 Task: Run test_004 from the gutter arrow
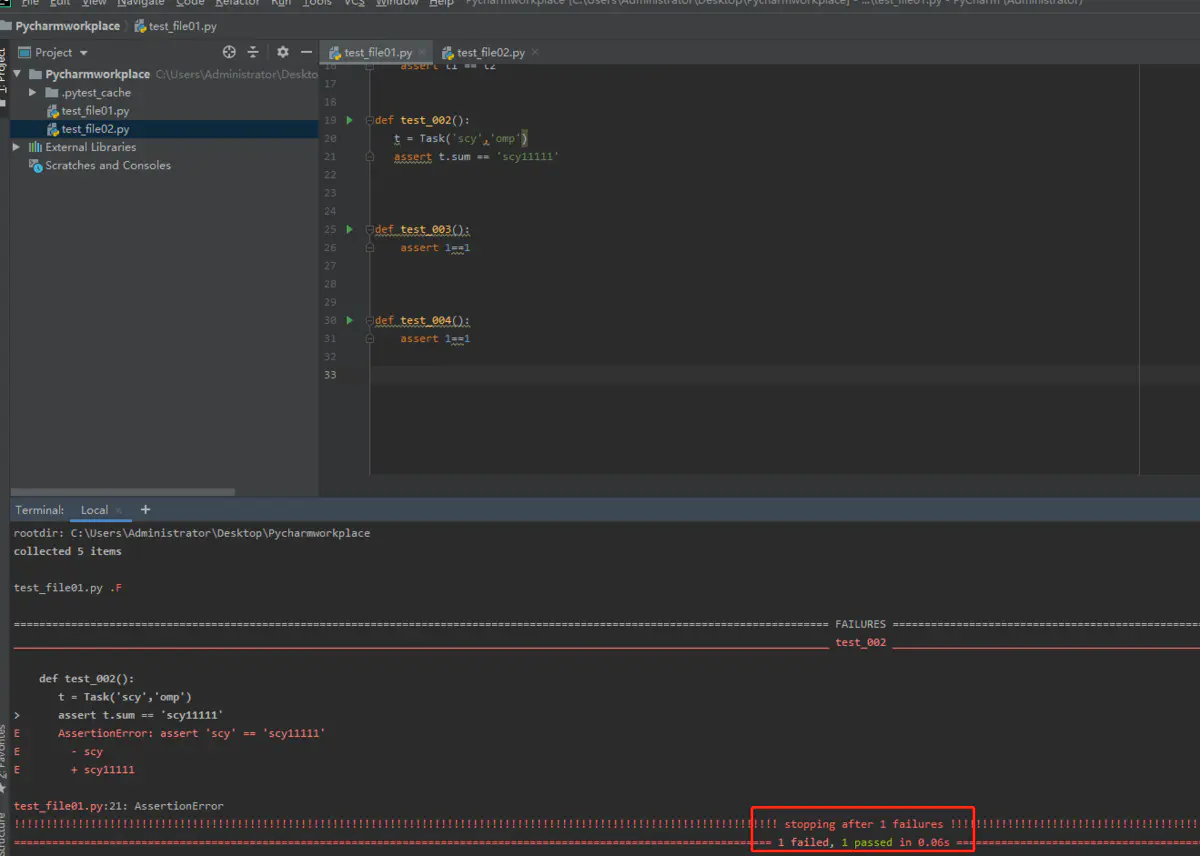pyautogui.click(x=349, y=320)
